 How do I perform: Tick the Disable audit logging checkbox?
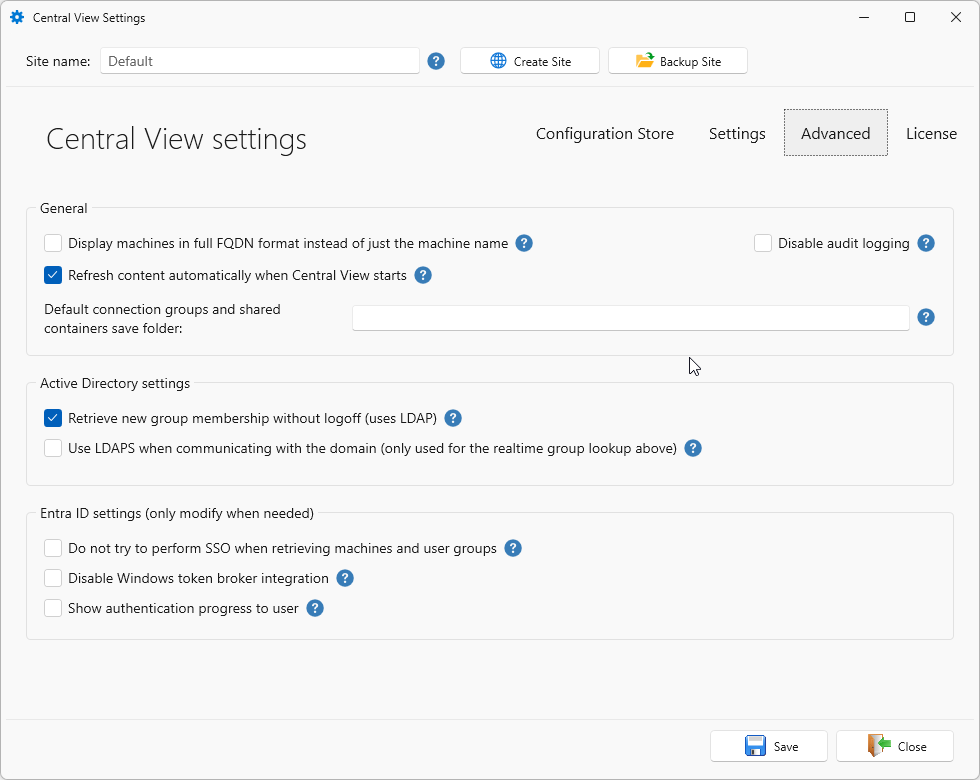[x=762, y=243]
